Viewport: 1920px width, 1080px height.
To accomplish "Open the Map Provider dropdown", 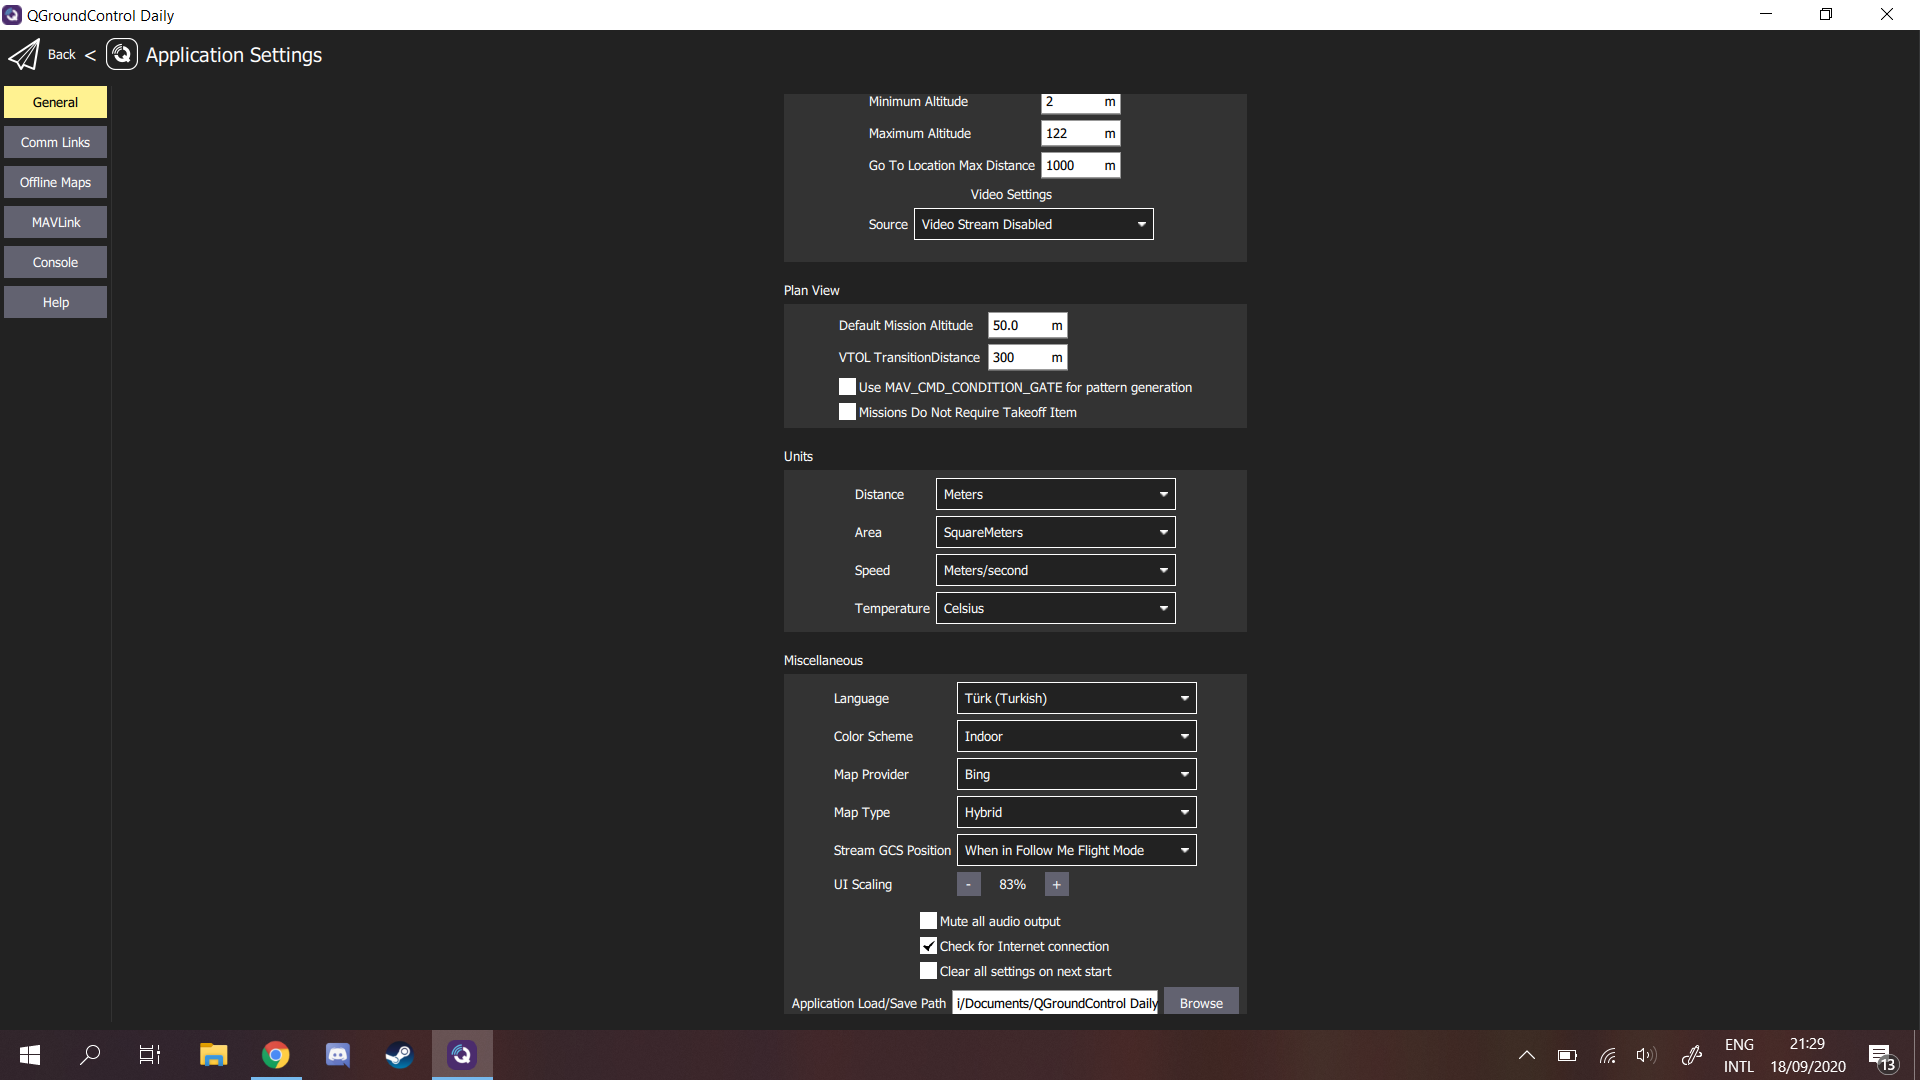I will tap(1075, 773).
